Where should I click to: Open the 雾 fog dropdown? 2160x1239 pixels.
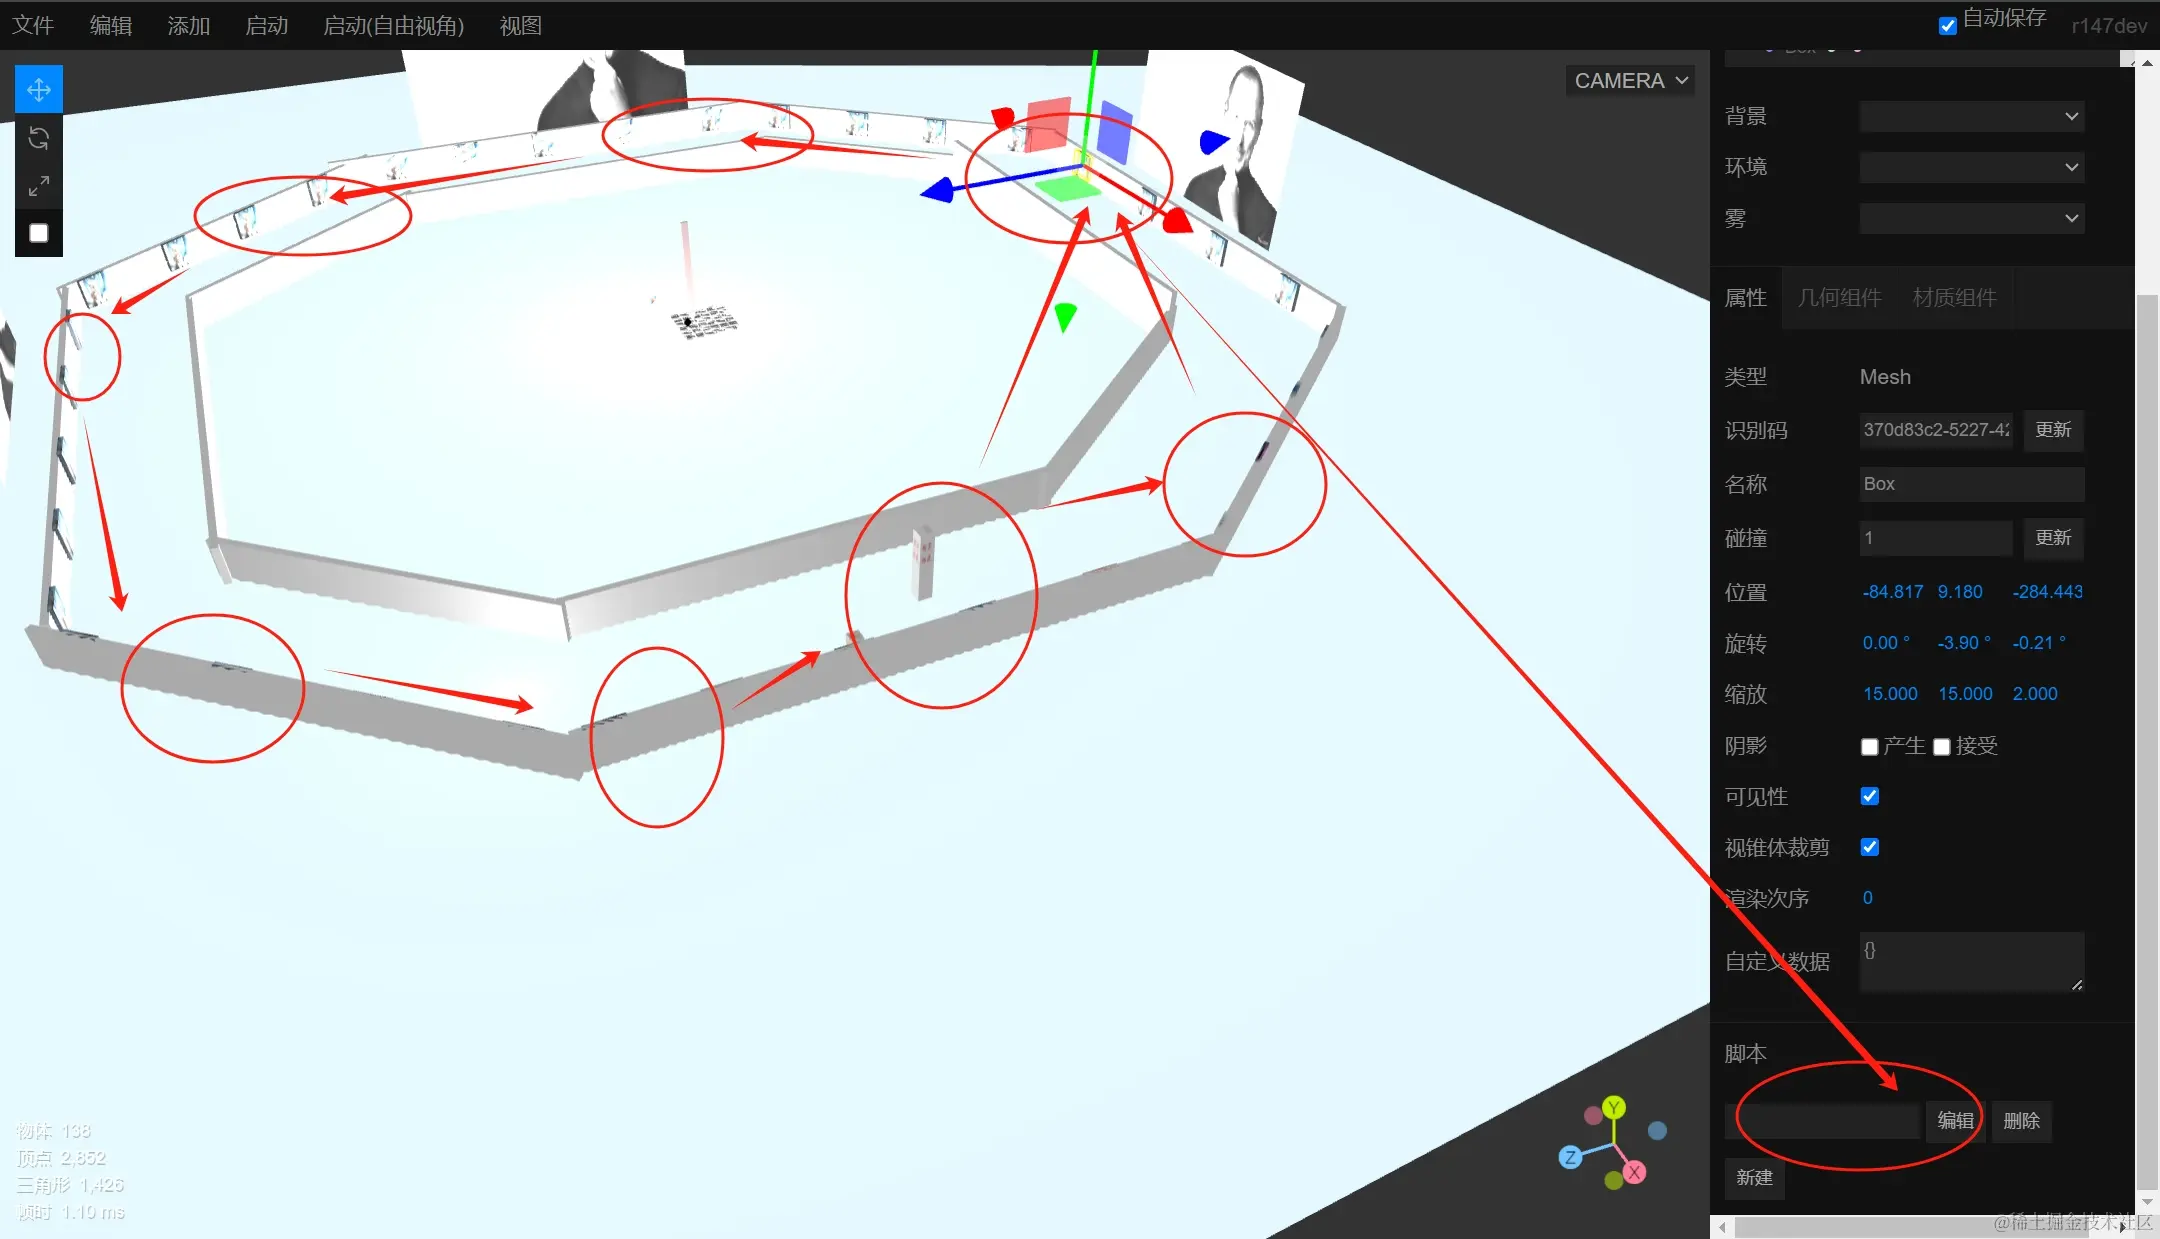tap(1971, 218)
